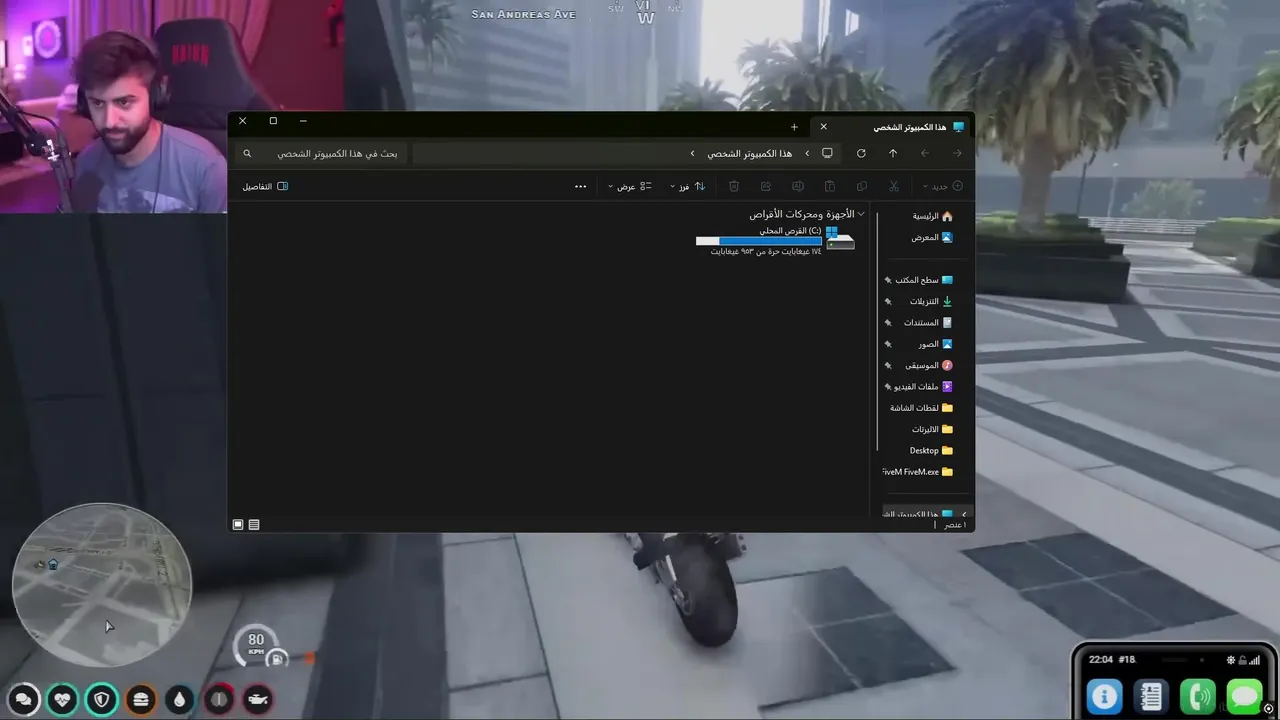Close the This PC tab
Viewport: 1280px width, 720px height.
(823, 126)
